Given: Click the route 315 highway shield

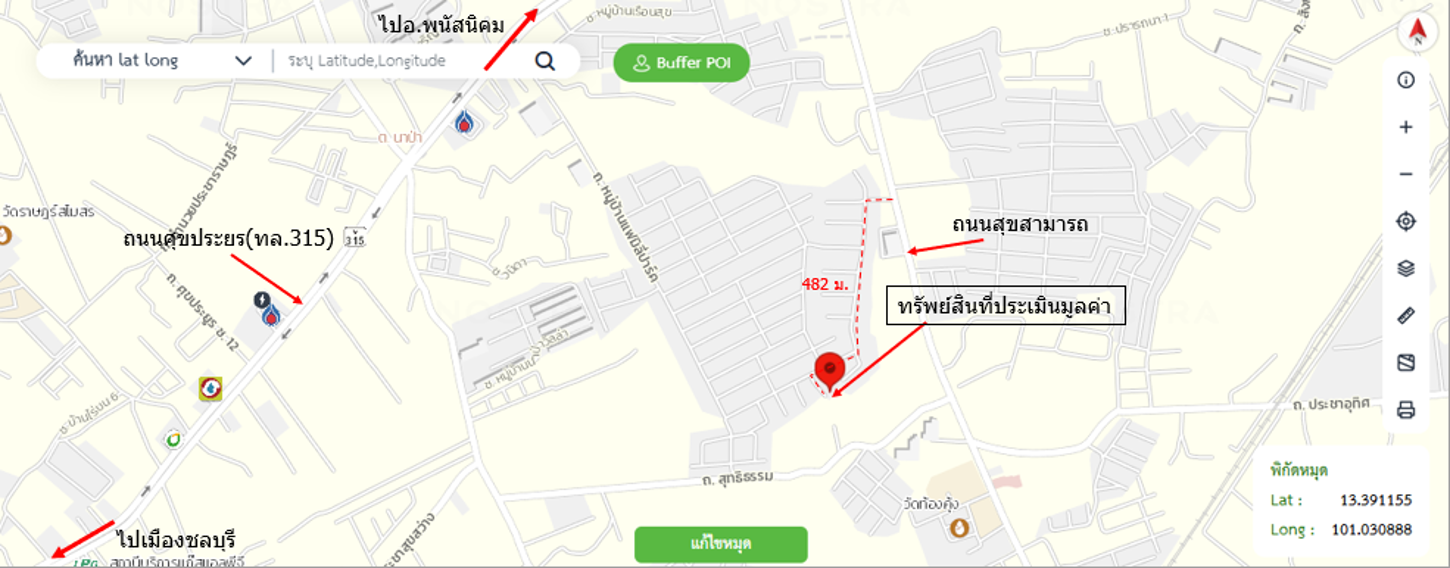Looking at the screenshot, I should coord(353,238).
